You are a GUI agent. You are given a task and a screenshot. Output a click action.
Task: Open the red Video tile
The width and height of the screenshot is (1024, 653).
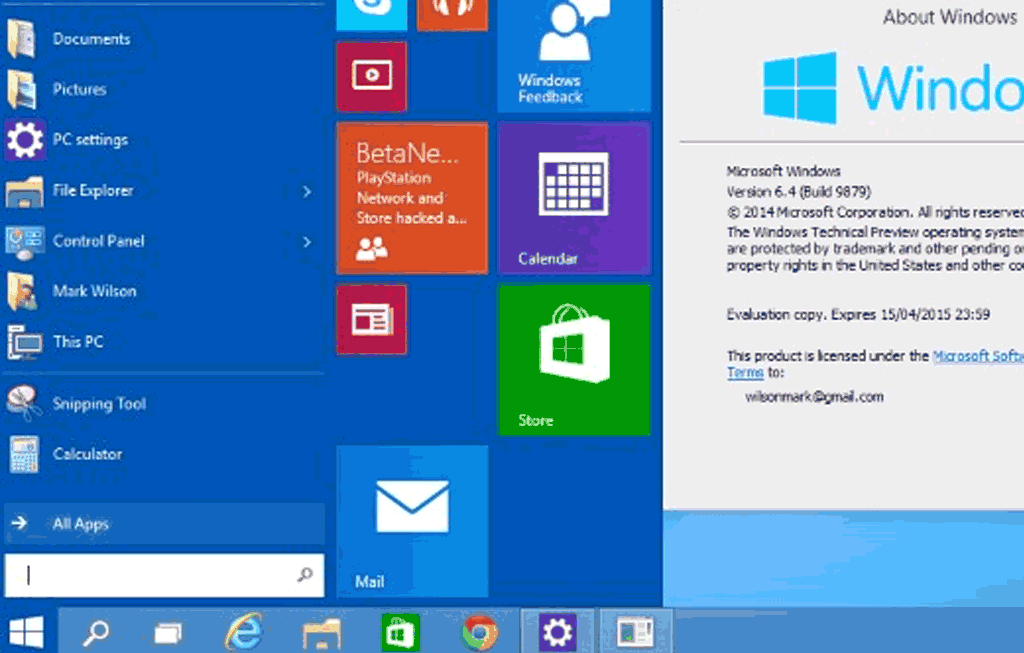pos(372,76)
